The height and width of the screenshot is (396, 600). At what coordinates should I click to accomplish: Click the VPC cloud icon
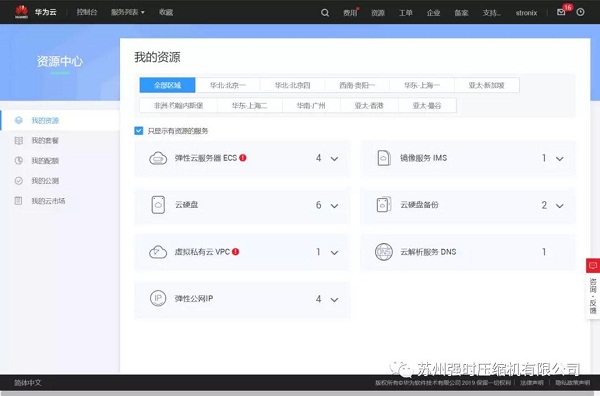point(158,252)
